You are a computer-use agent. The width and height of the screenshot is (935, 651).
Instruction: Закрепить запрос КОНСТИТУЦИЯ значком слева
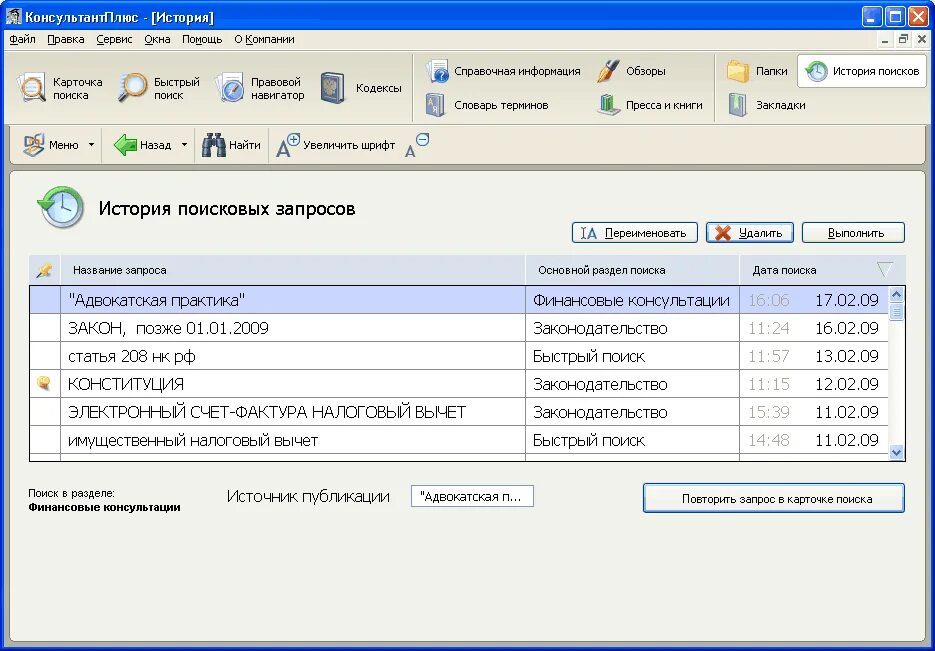point(44,383)
